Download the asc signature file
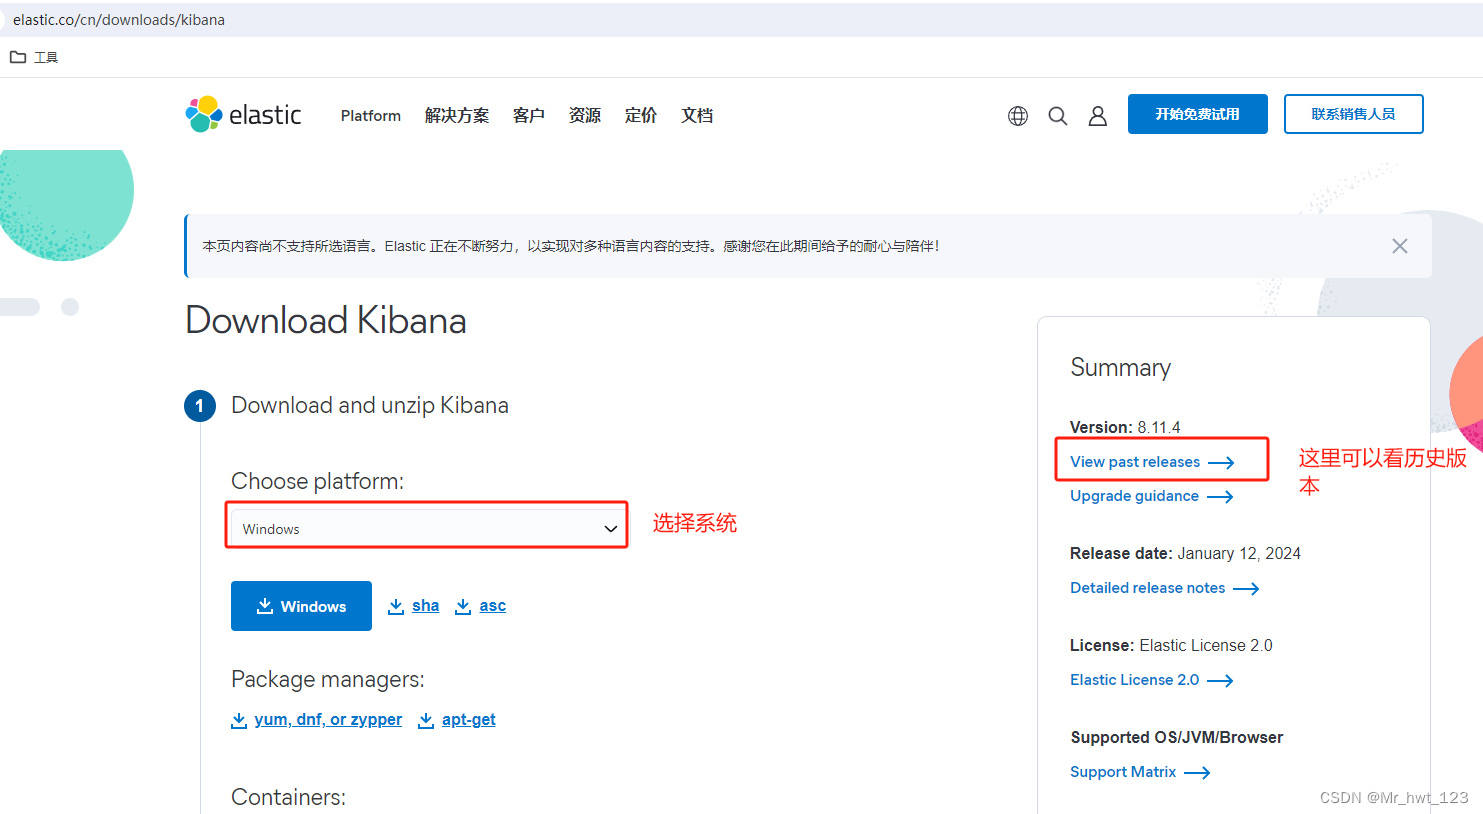Image resolution: width=1483 pixels, height=814 pixels. tap(481, 606)
